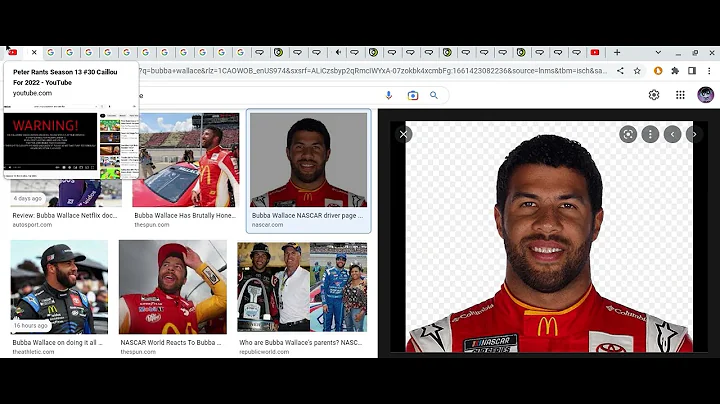The image size is (720, 404).
Task: Go to next image in preview
Action: coord(694,134)
